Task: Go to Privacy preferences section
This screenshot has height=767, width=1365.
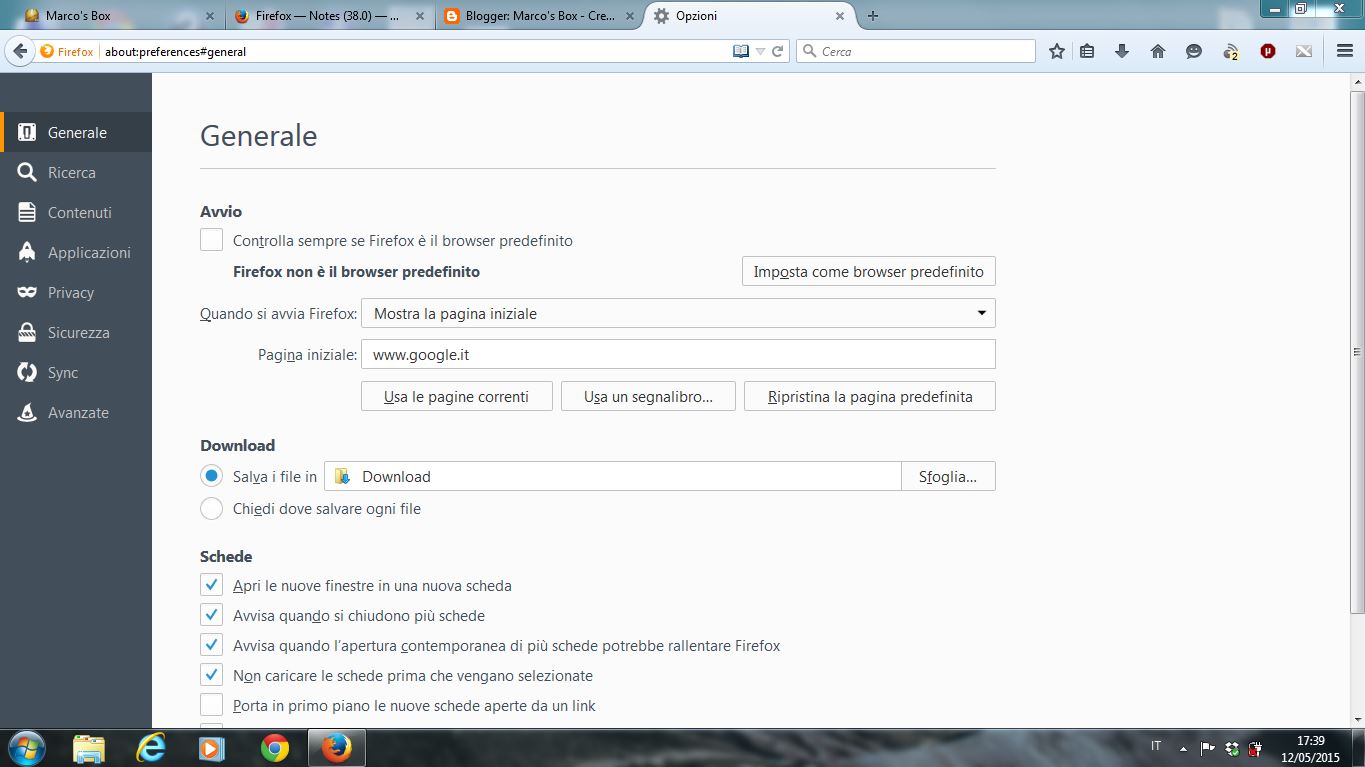Action: coord(76,292)
